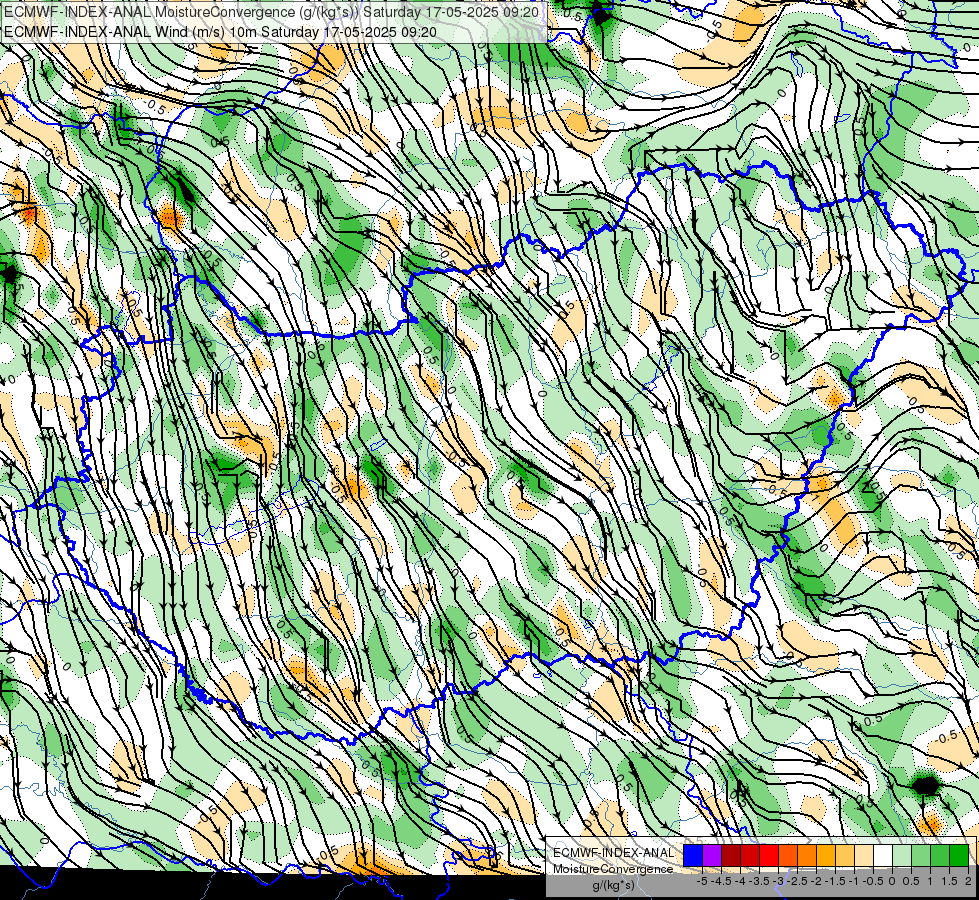The height and width of the screenshot is (900, 979).
Task: Click the medium green swatch between 1 and 1.5
Action: pos(940,856)
